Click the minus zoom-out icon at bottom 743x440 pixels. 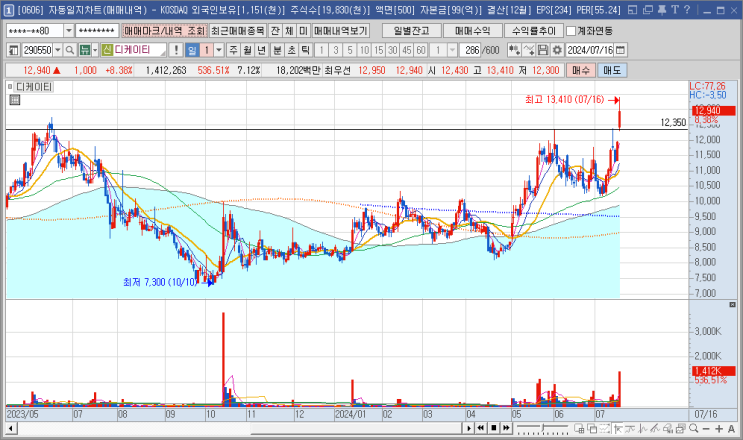[706, 429]
